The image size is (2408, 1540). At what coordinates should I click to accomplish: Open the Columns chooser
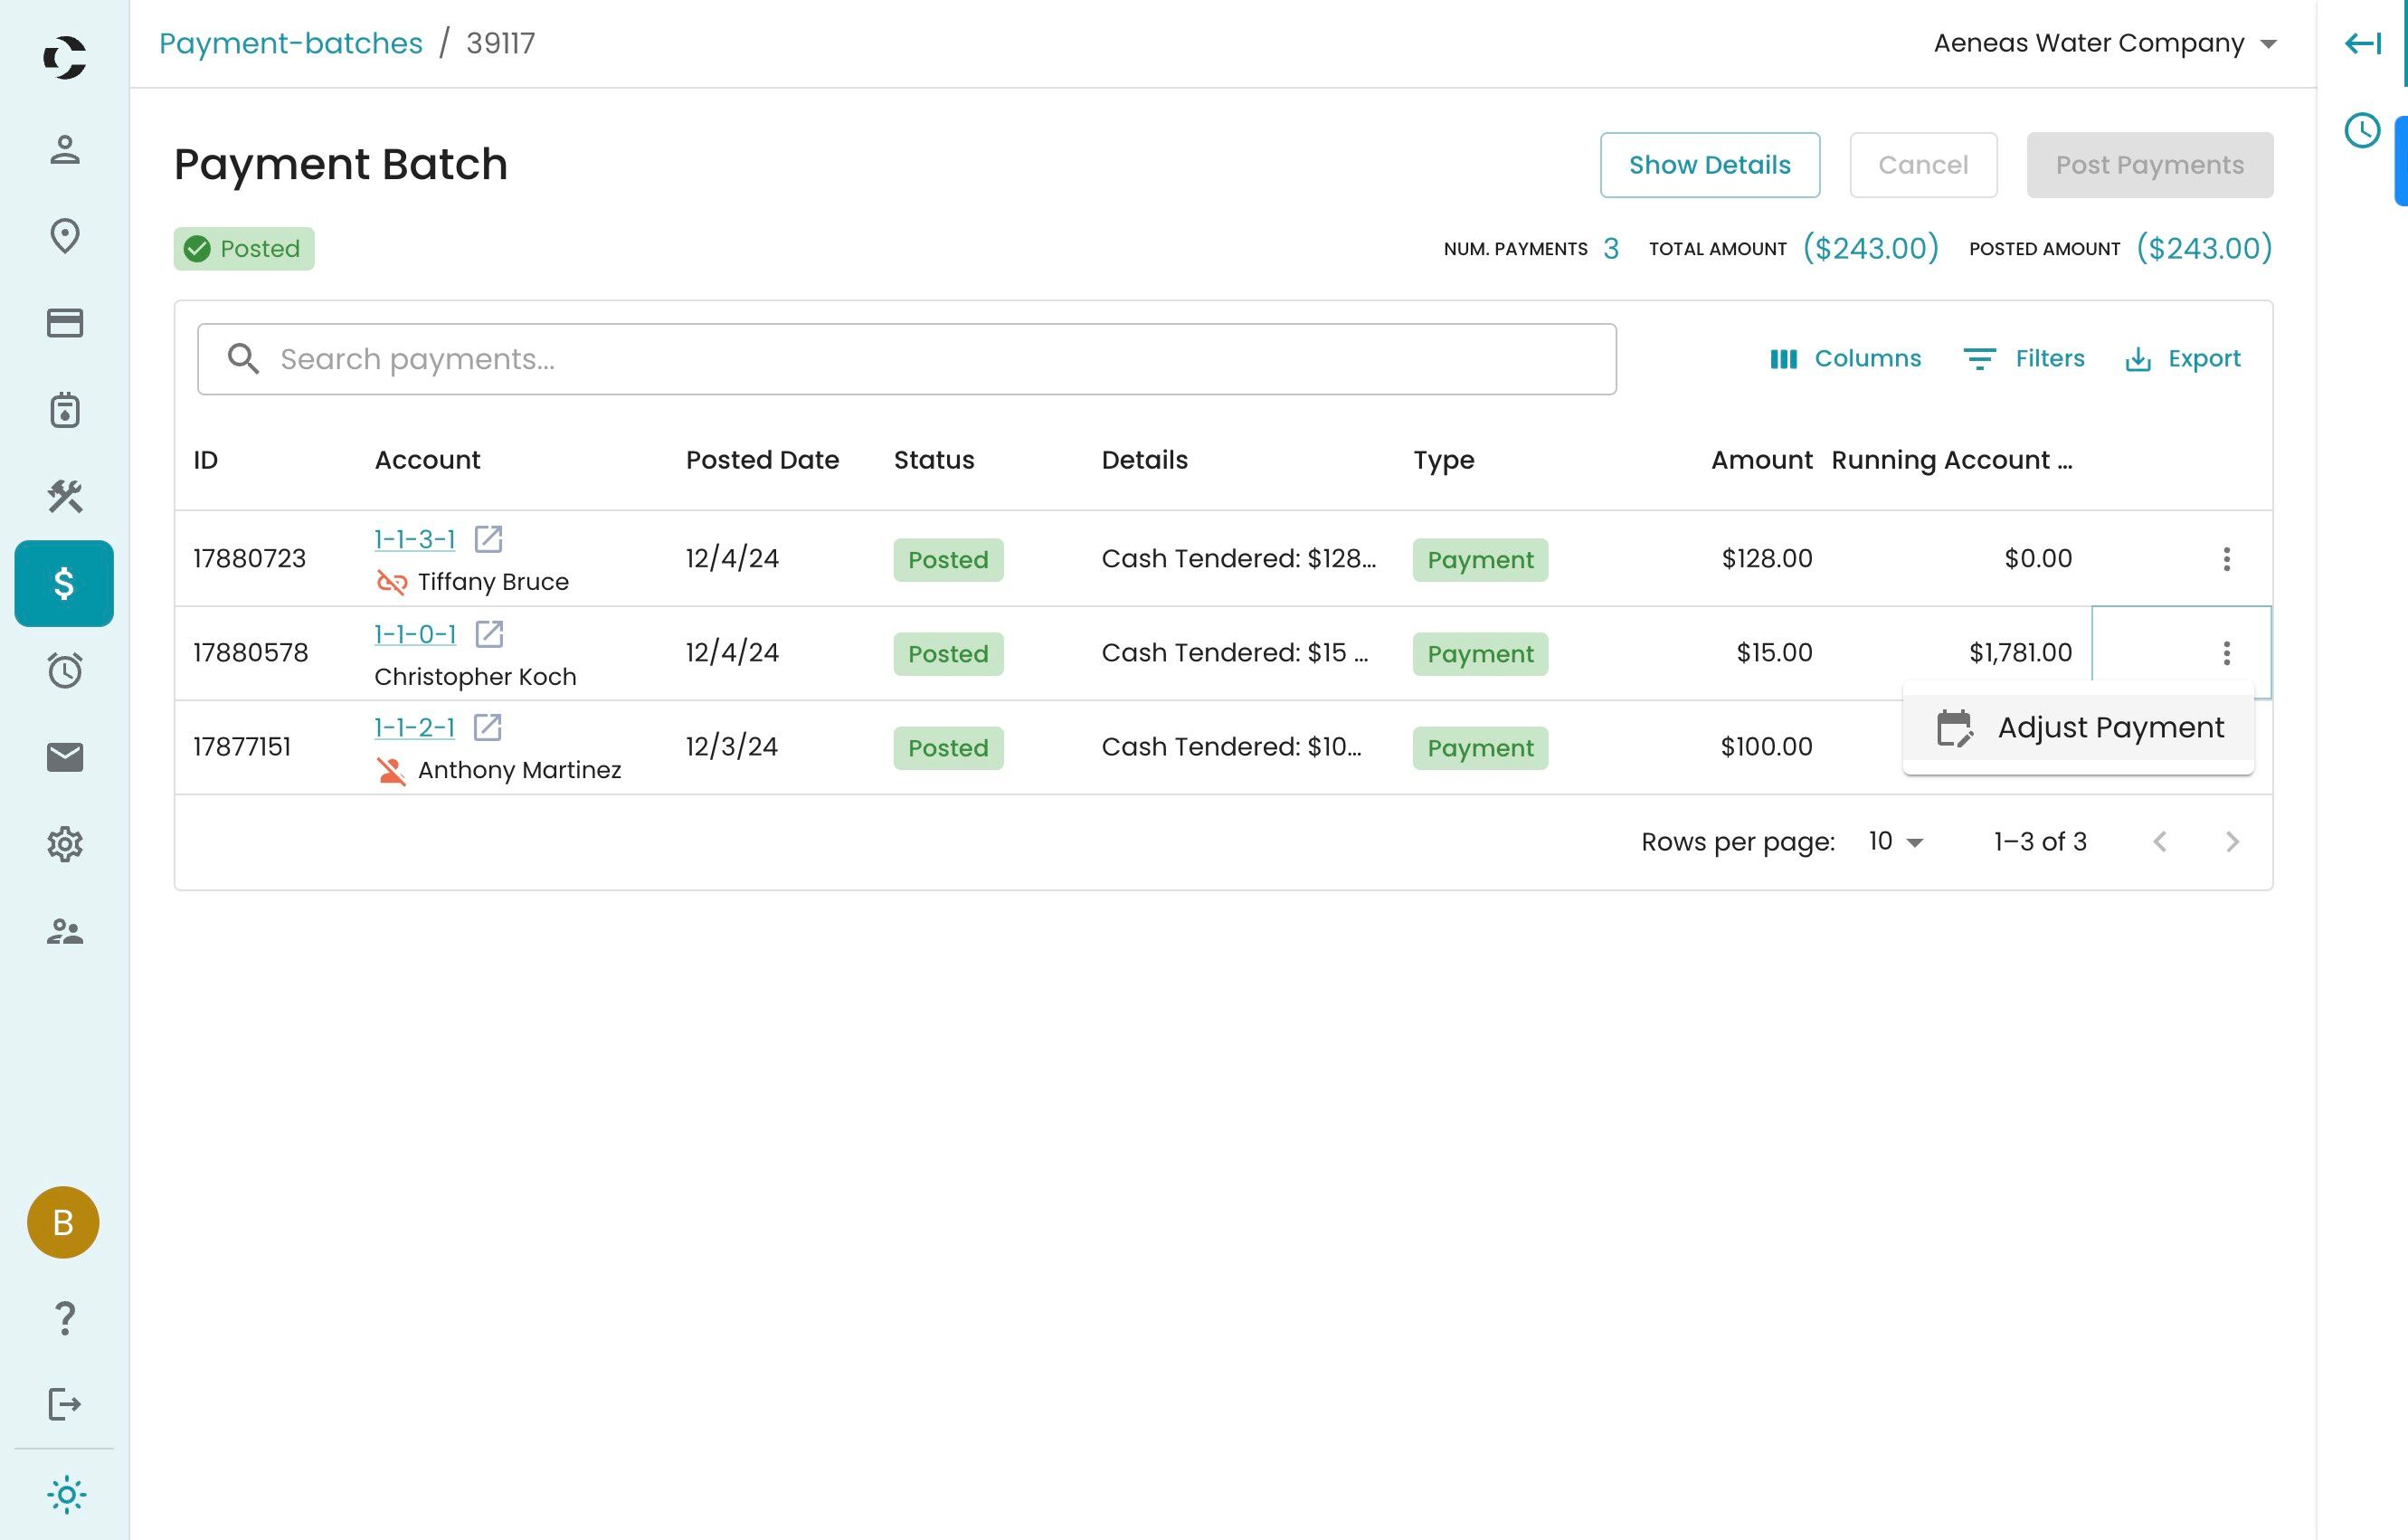tap(1845, 359)
